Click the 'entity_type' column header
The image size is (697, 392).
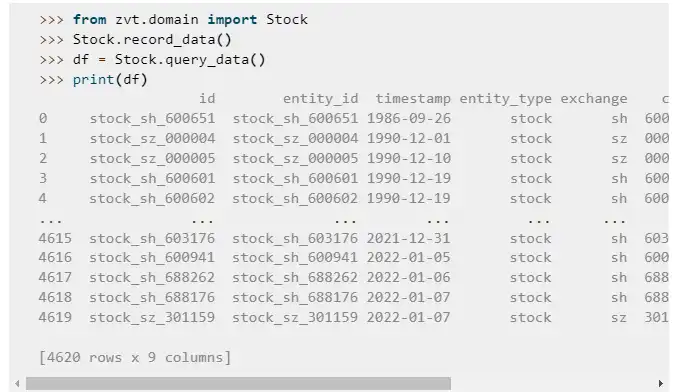coord(505,99)
